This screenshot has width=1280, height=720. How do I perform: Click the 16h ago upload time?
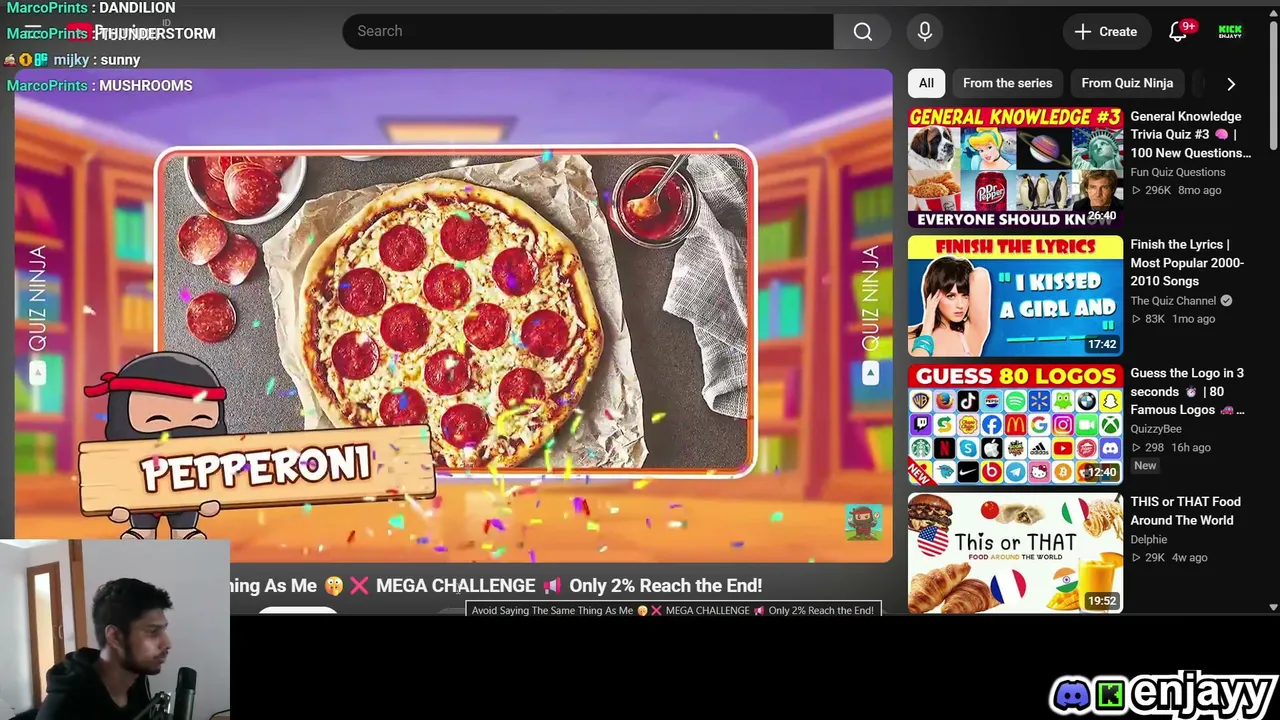[1191, 447]
